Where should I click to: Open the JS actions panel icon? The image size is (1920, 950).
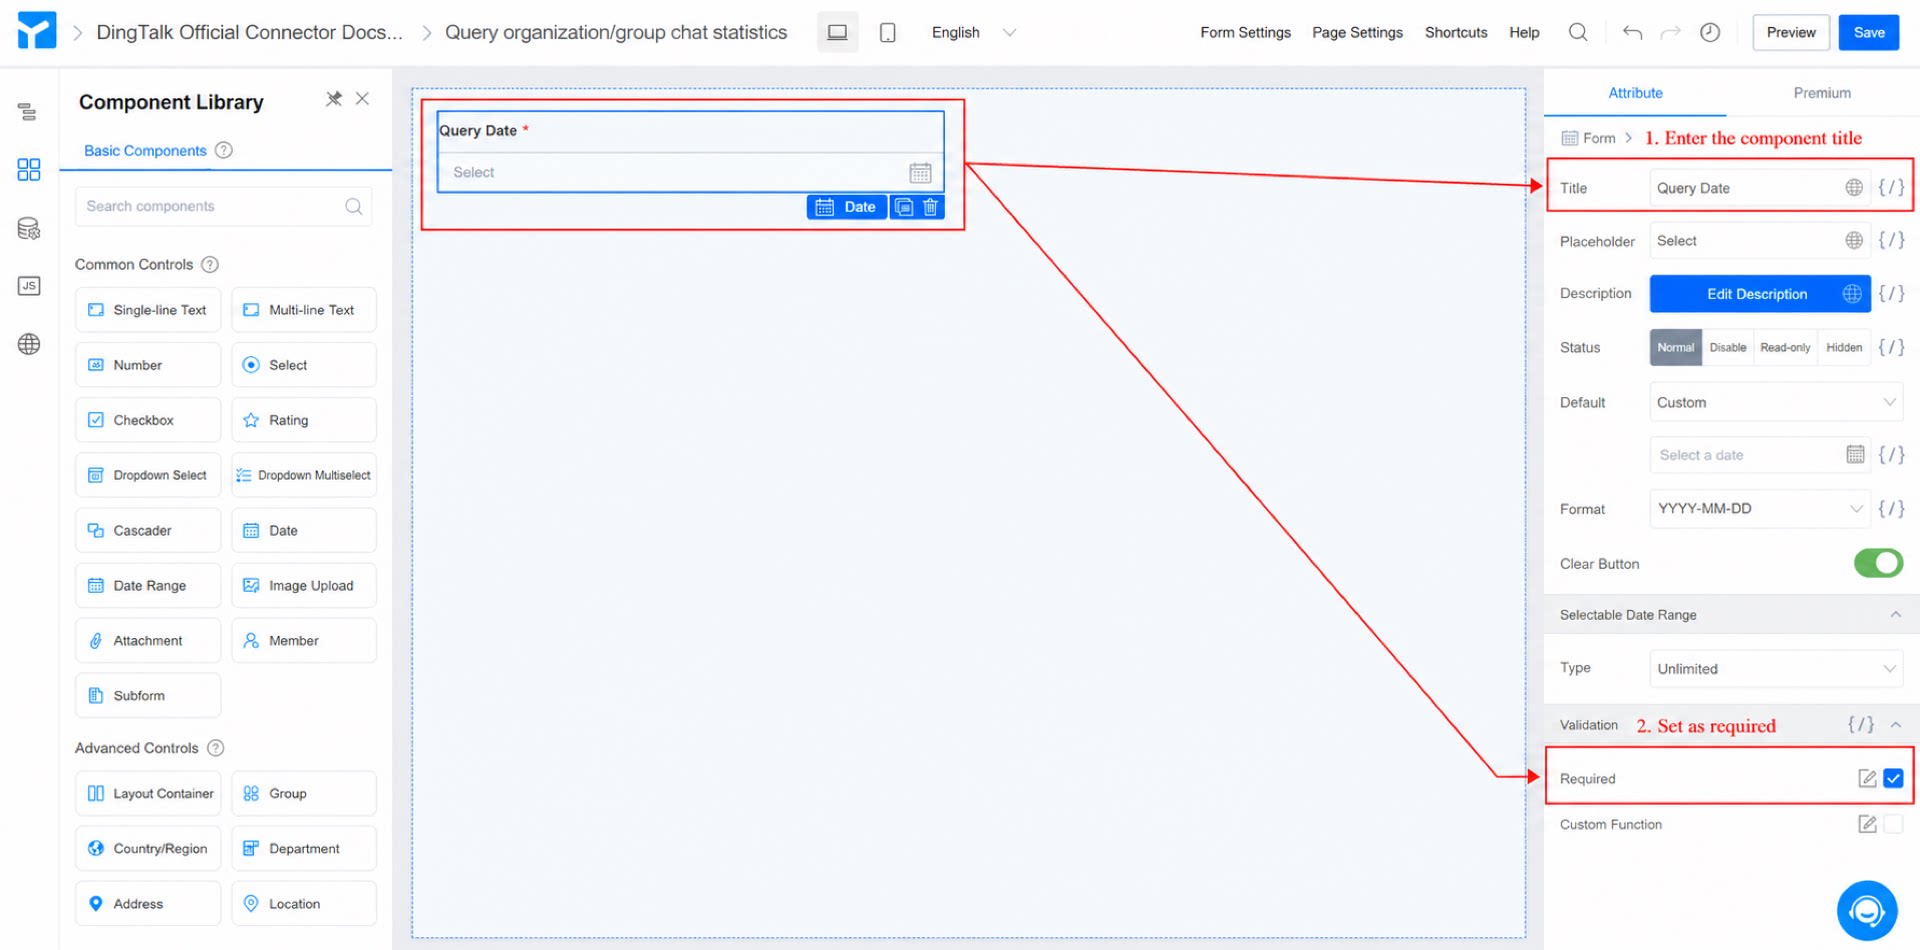click(29, 286)
